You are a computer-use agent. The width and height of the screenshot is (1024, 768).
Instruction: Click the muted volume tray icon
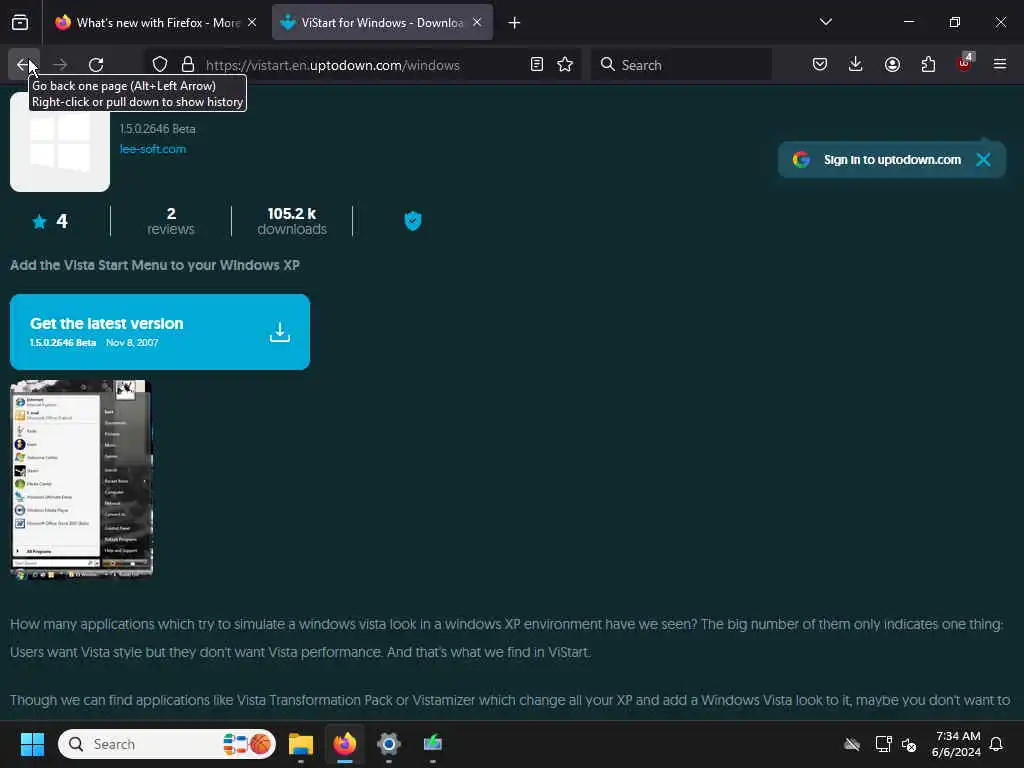point(909,744)
